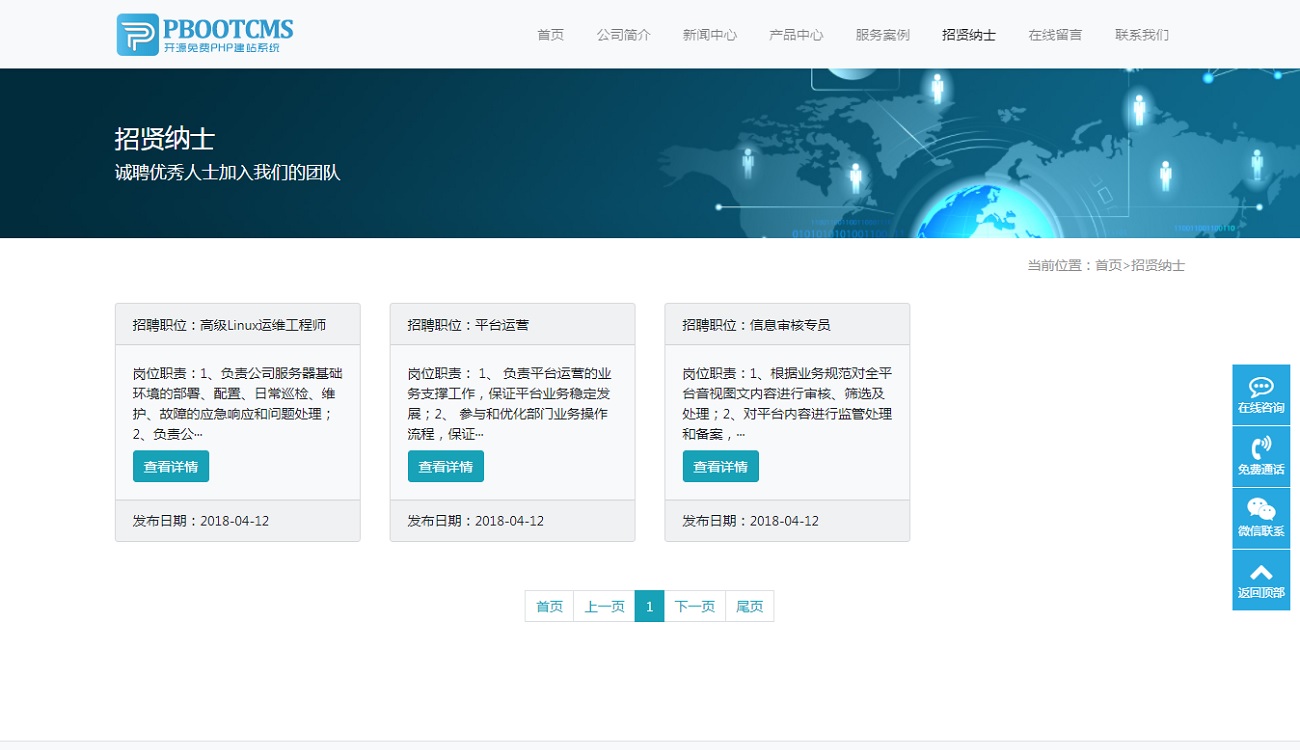Click banner heading 招贤纳士
The width and height of the screenshot is (1300, 750).
[x=165, y=139]
